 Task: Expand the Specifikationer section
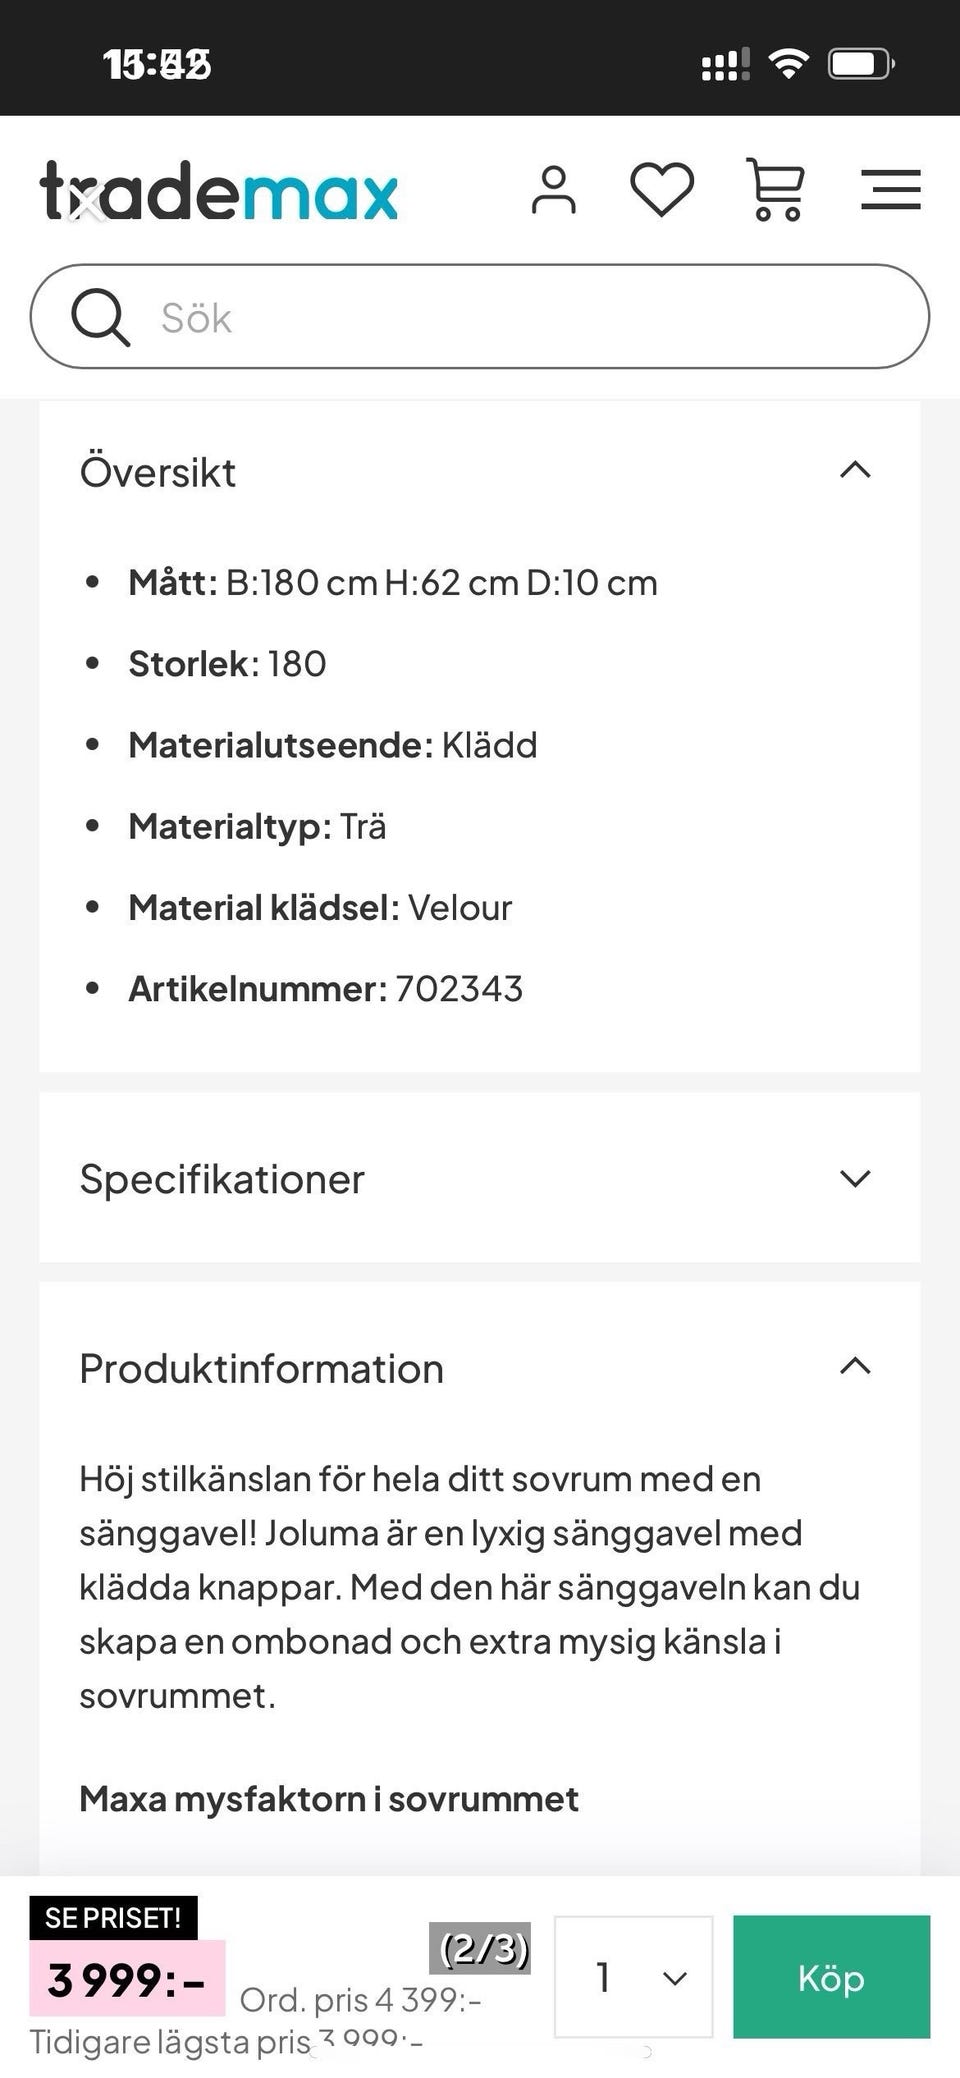(855, 1178)
